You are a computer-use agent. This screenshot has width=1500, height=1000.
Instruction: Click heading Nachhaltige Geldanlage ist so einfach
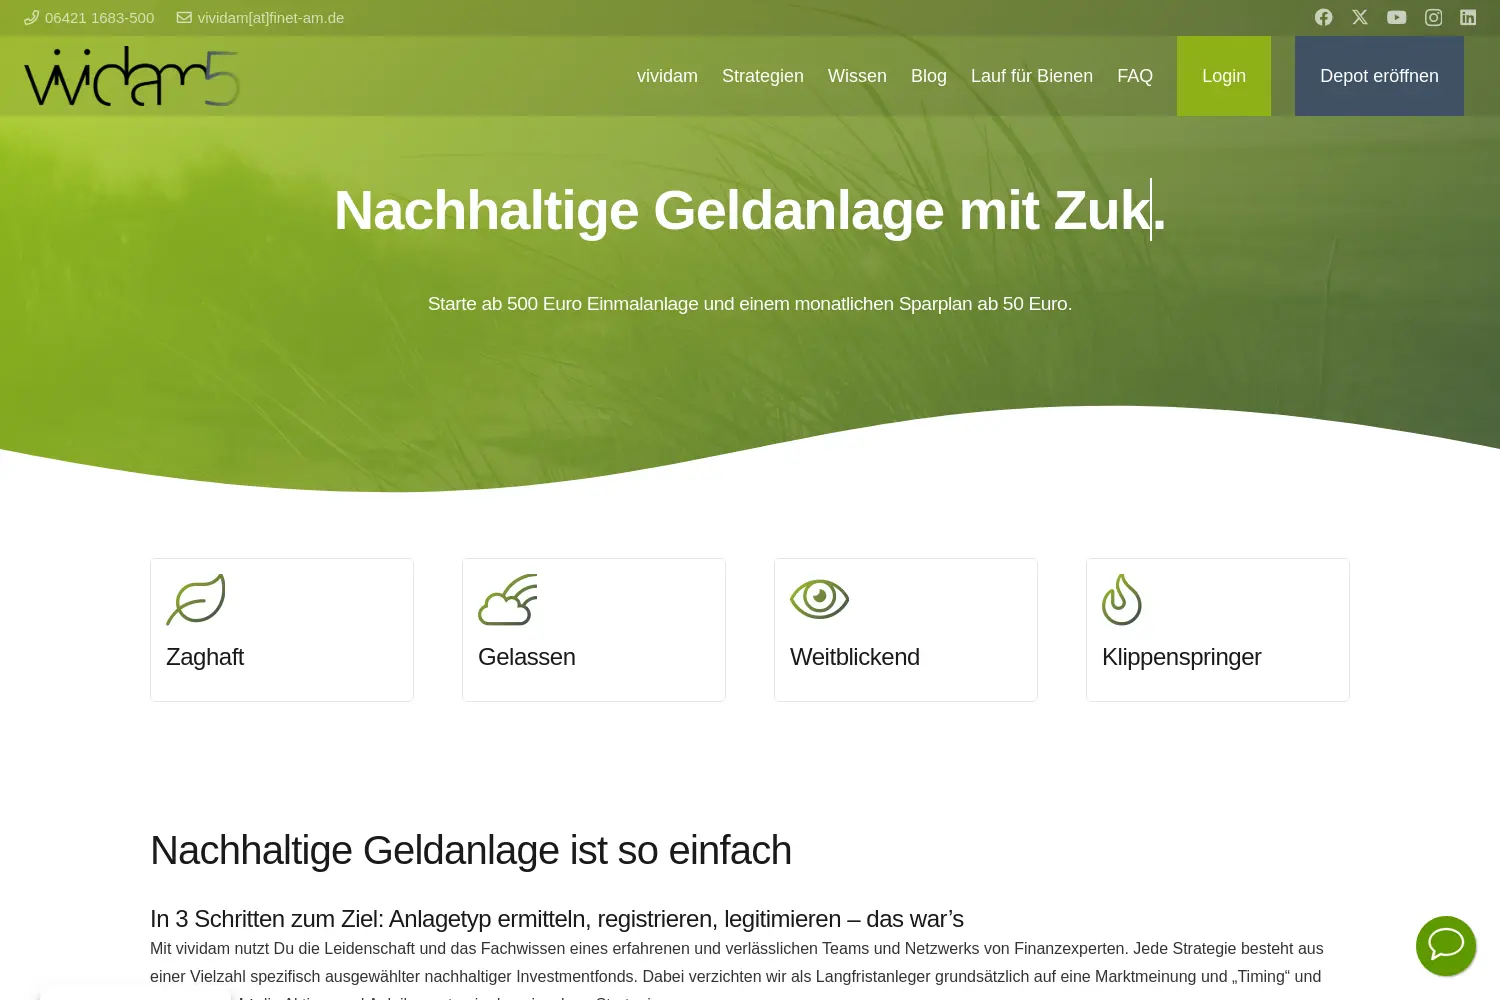click(x=471, y=851)
